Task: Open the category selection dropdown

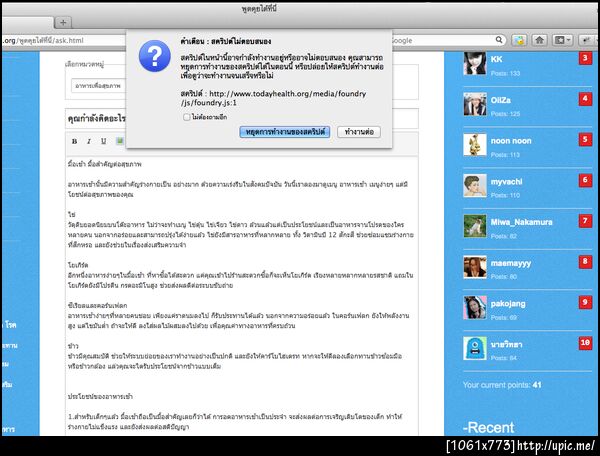Action: (x=99, y=86)
